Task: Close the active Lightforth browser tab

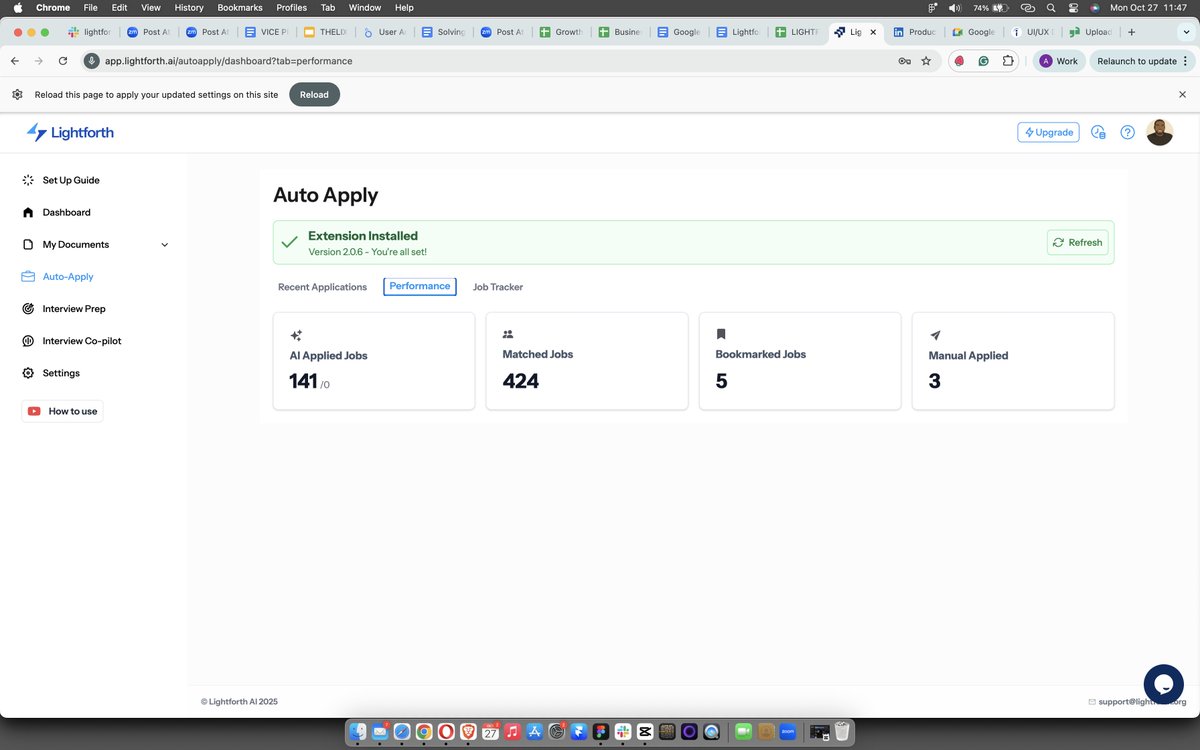Action: pos(872,32)
